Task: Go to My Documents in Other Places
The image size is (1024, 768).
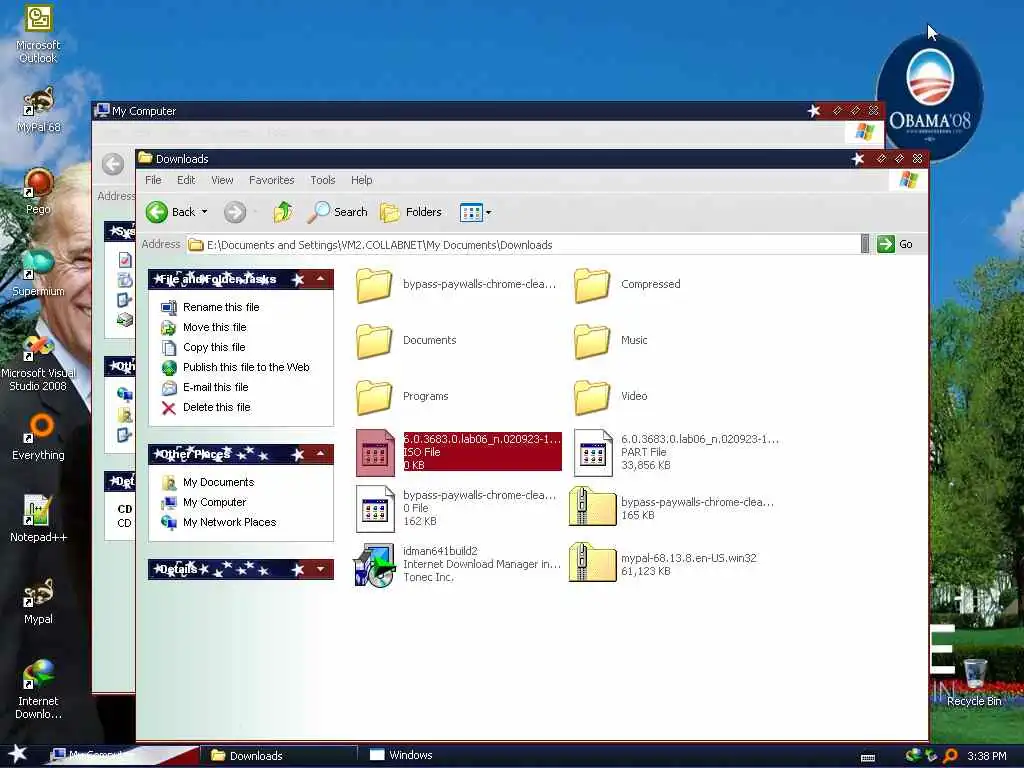Action: (218, 483)
